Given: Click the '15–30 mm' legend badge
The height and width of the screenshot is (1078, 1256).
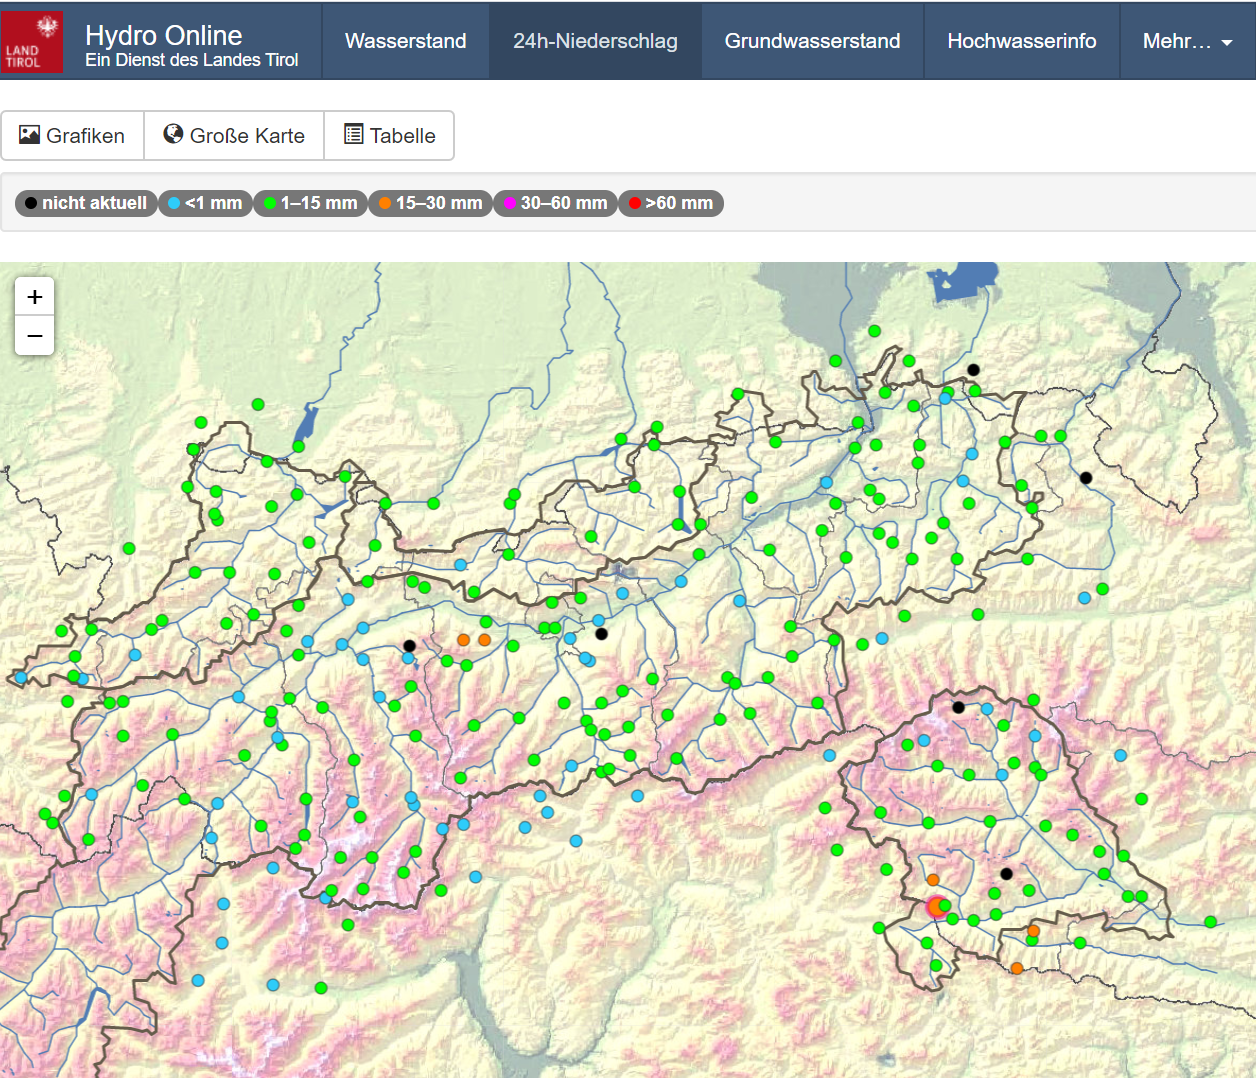Looking at the screenshot, I should (x=430, y=203).
